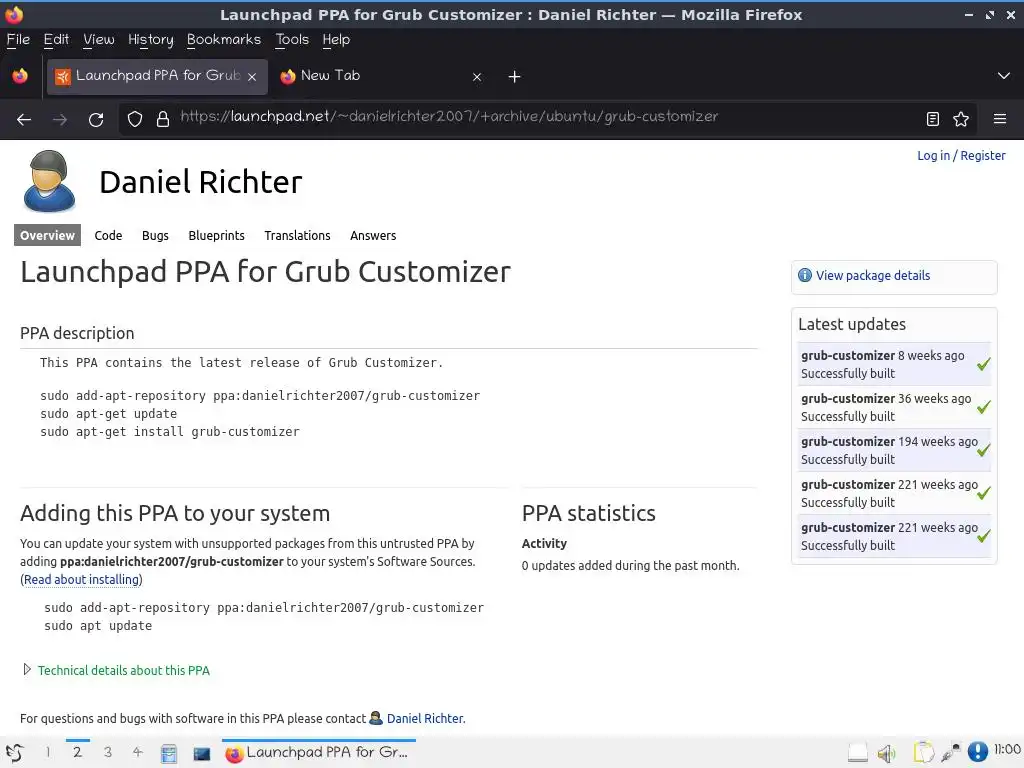Select the Launchpad PPA for Grub tab

(x=157, y=76)
